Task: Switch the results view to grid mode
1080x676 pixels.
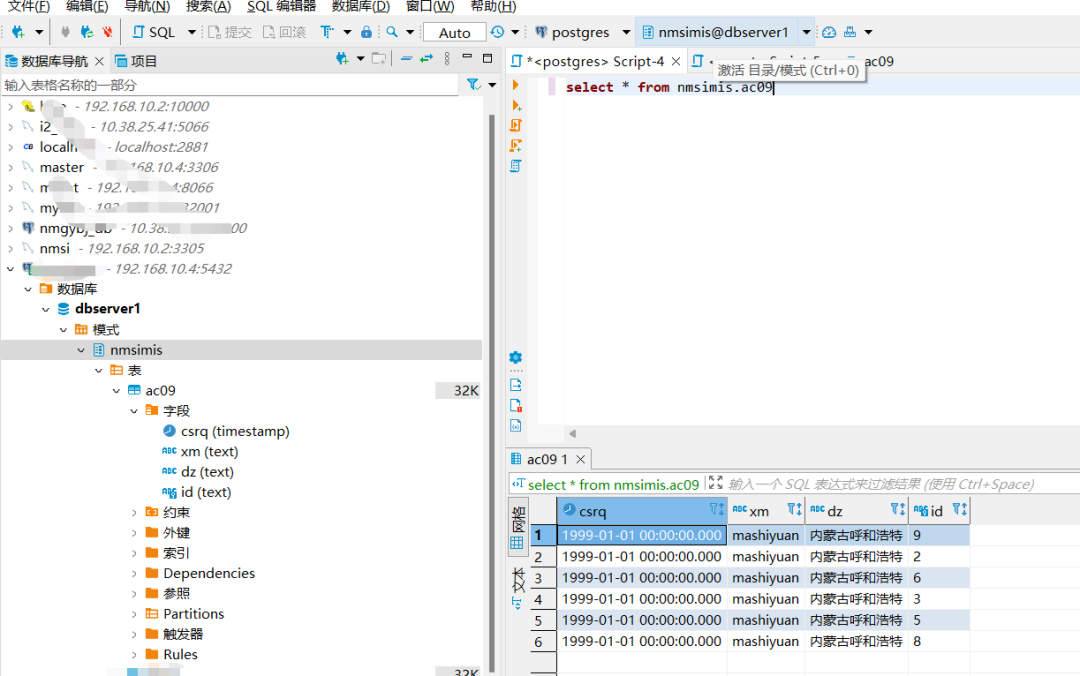Action: [519, 529]
